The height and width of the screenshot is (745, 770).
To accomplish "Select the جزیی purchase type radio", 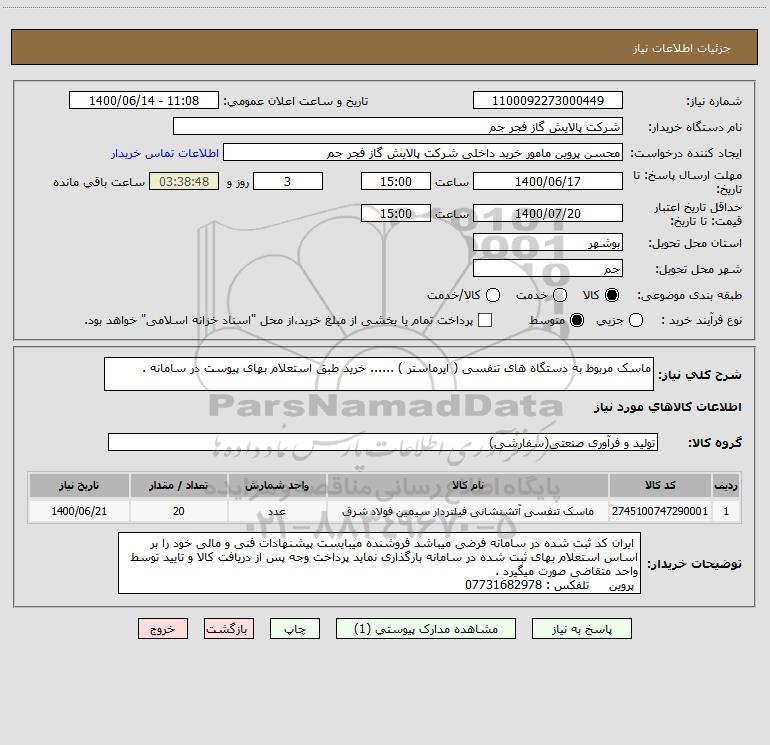I will click(635, 320).
